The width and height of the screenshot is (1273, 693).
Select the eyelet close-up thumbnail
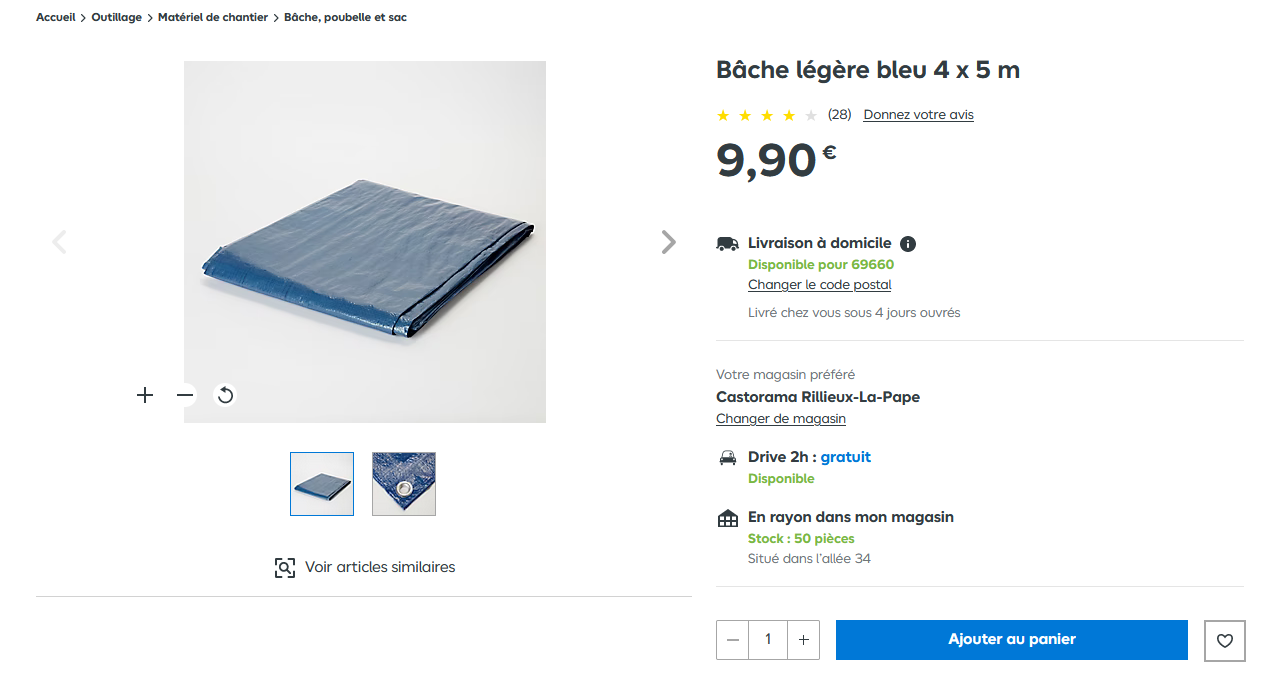404,484
